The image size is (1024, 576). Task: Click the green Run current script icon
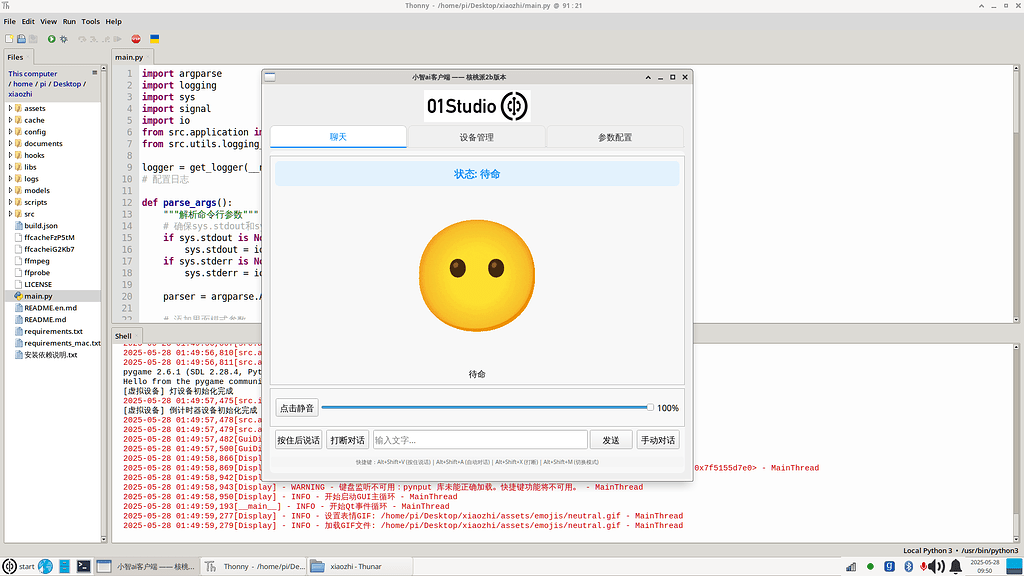51,39
